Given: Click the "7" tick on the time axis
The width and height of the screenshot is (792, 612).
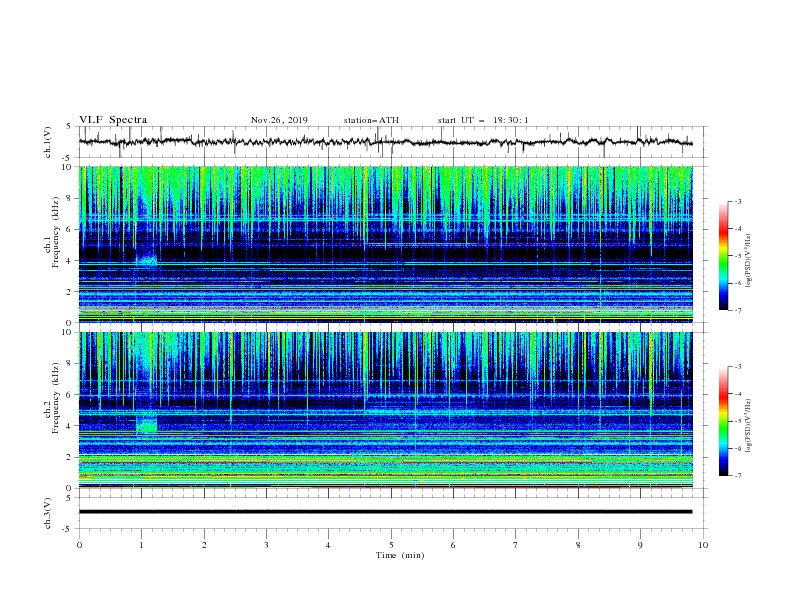Looking at the screenshot, I should pyautogui.click(x=516, y=545).
